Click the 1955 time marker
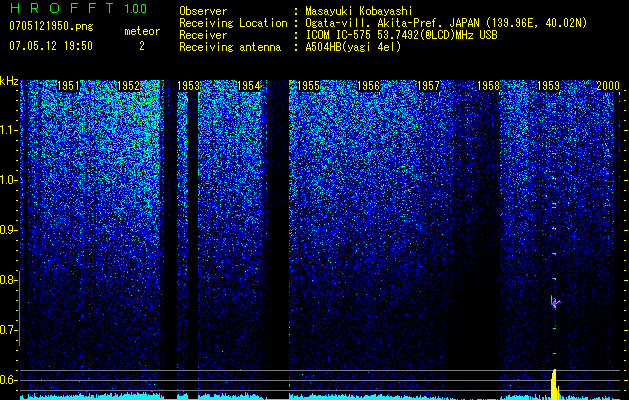Image resolution: width=629 pixels, height=400 pixels. click(308, 86)
